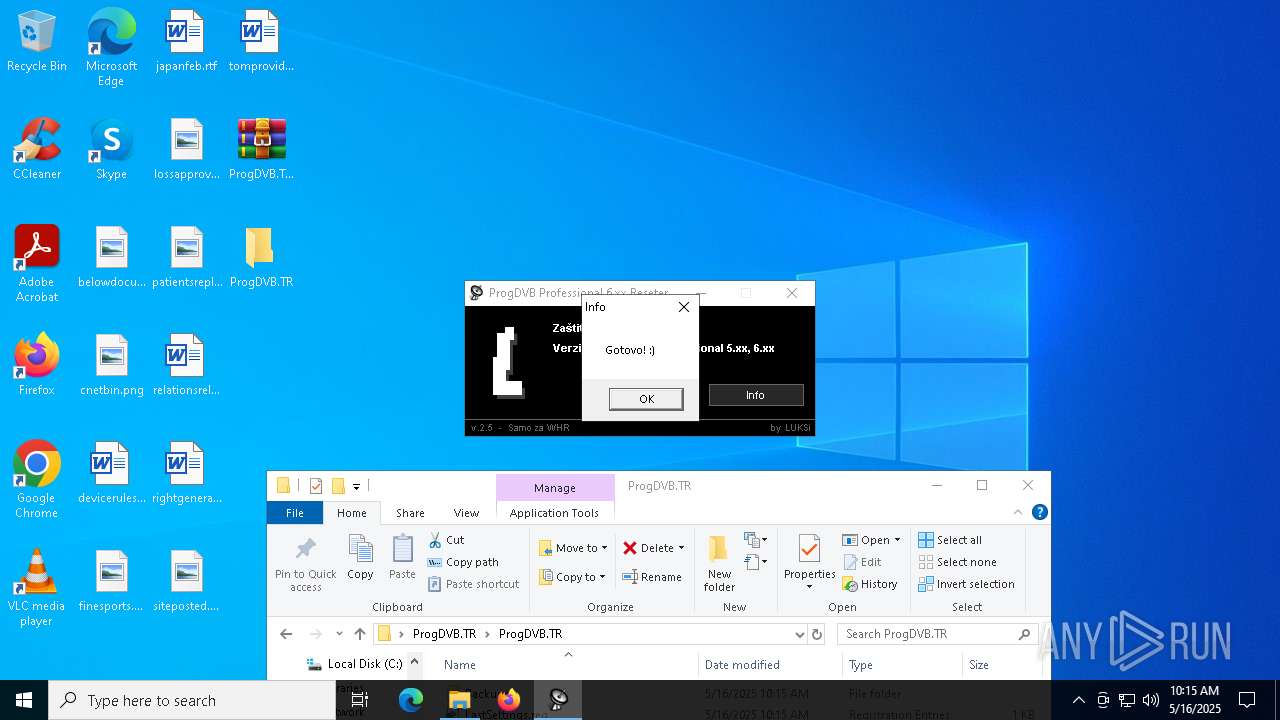Open the File menu in Explorer

click(295, 513)
